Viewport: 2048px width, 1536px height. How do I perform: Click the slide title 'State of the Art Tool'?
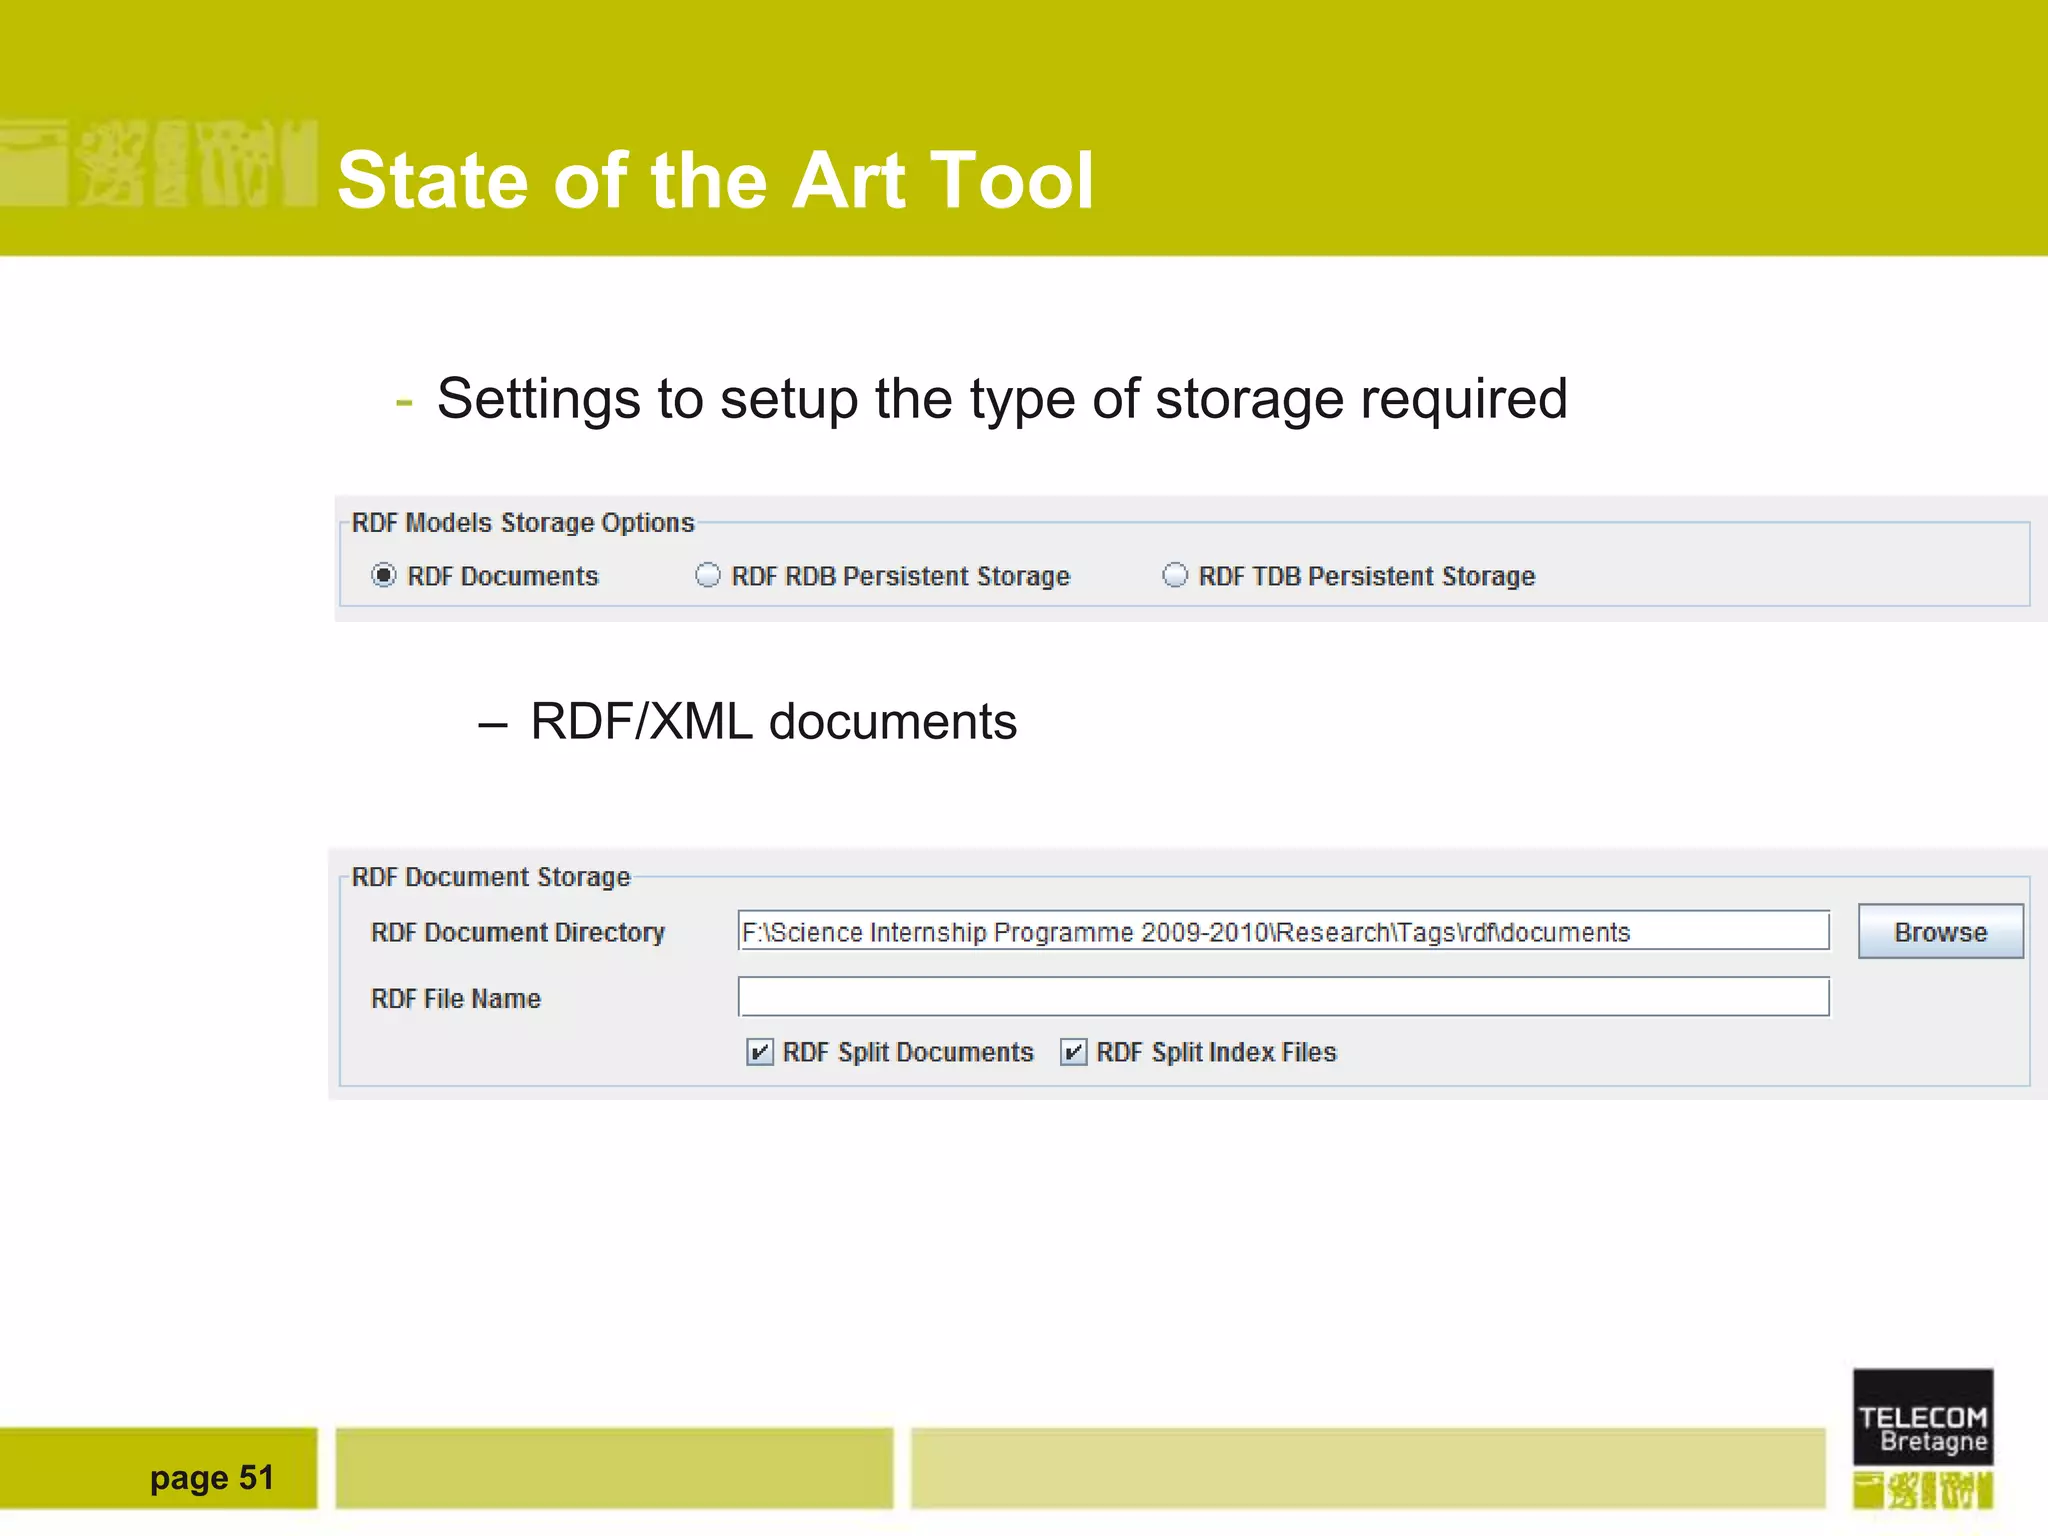click(715, 181)
